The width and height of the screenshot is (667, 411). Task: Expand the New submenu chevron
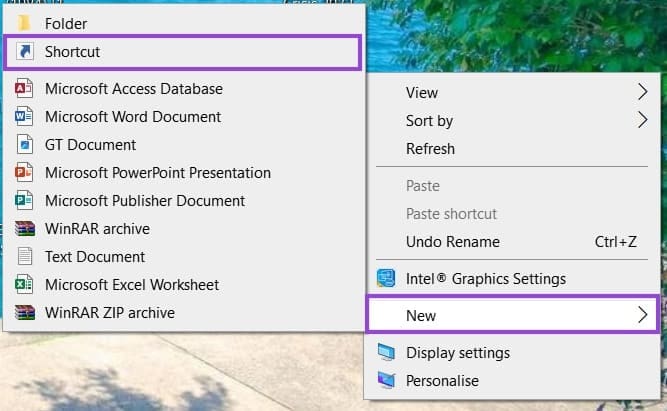tap(642, 316)
